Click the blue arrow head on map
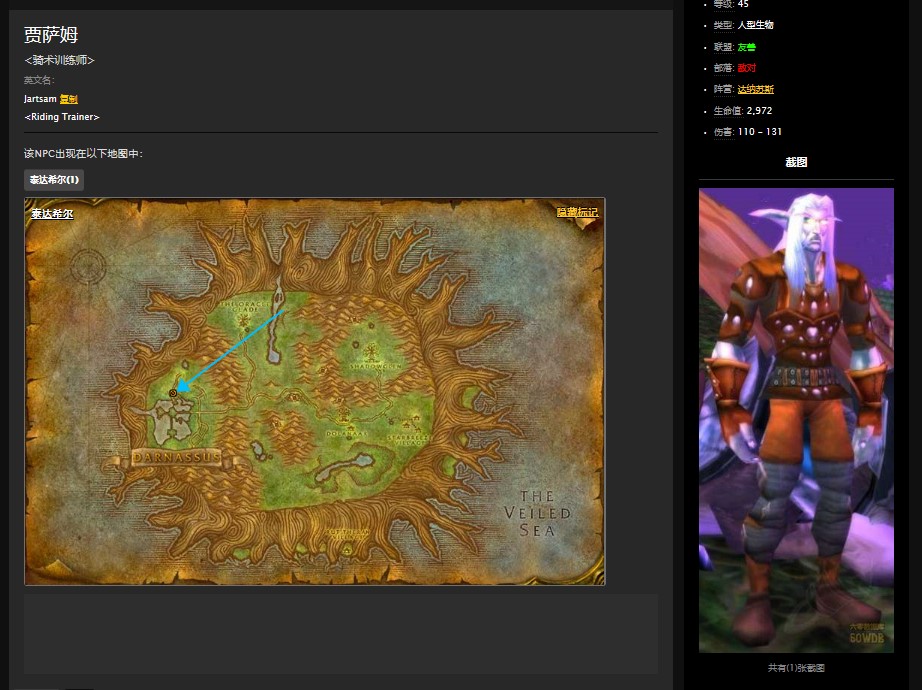The height and width of the screenshot is (690, 922). [x=183, y=384]
